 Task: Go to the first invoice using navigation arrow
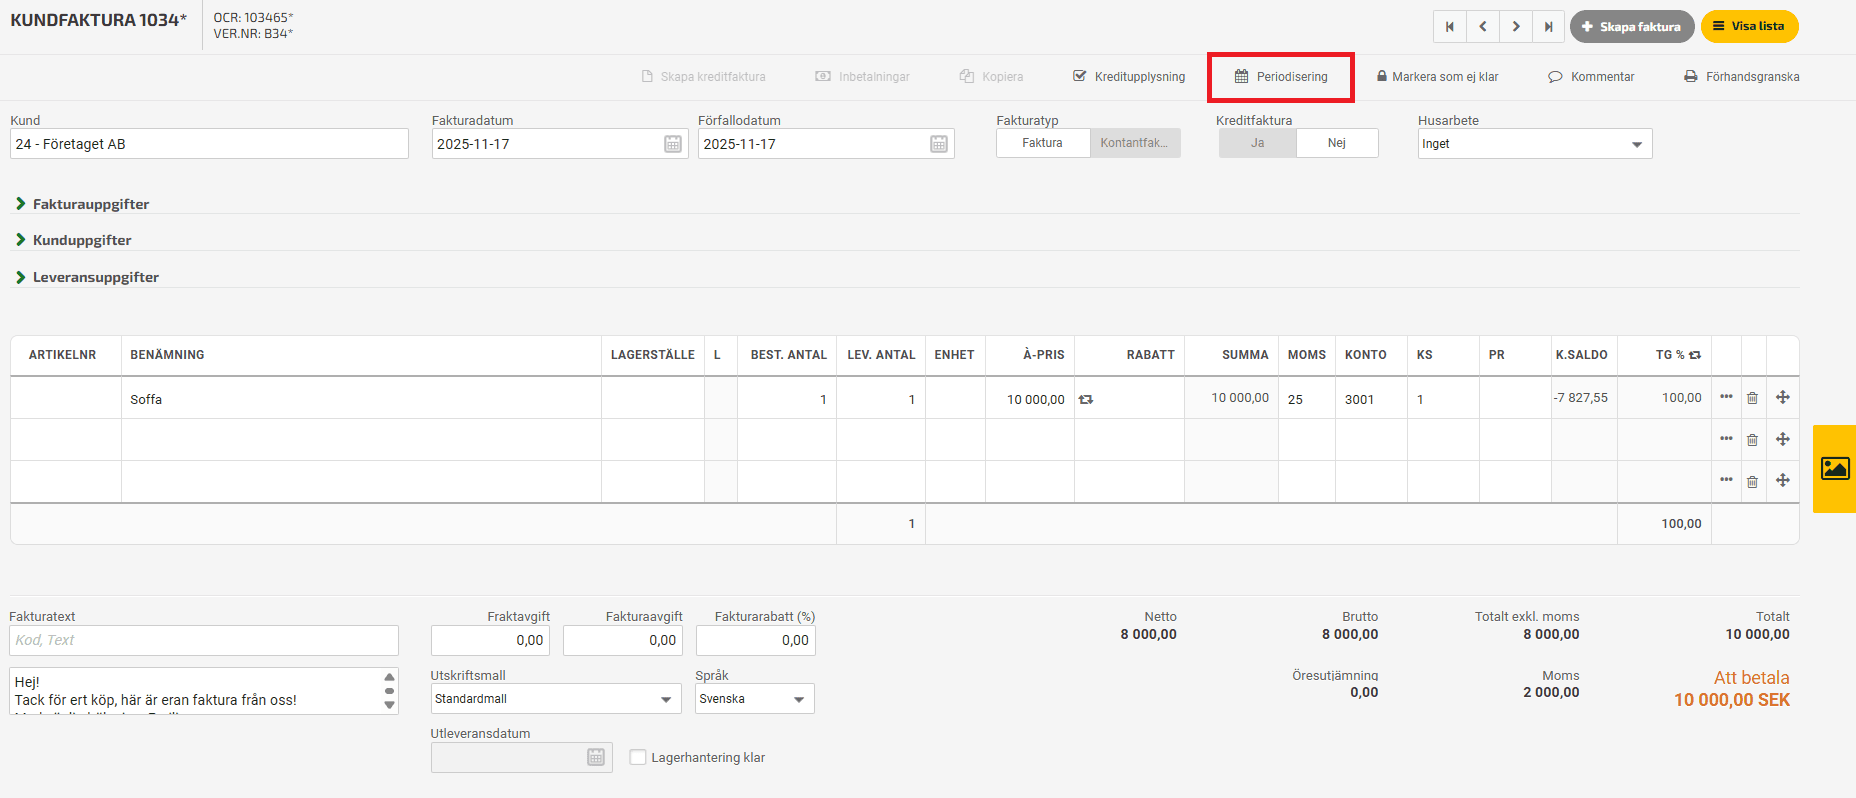tap(1449, 27)
